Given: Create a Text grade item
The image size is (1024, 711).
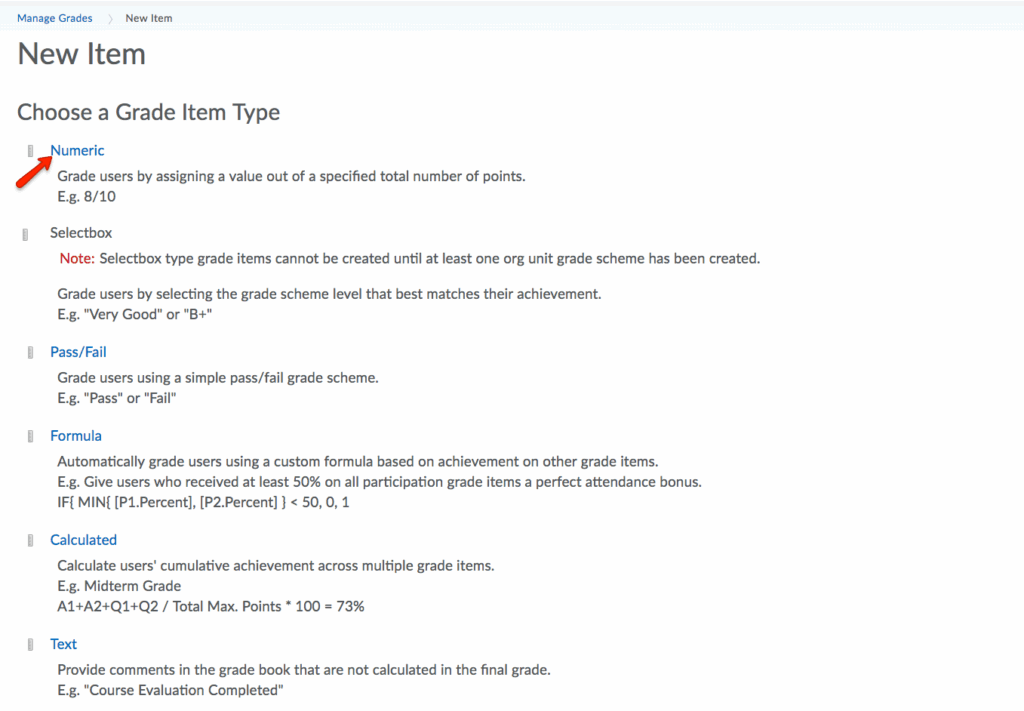Looking at the screenshot, I should [63, 645].
